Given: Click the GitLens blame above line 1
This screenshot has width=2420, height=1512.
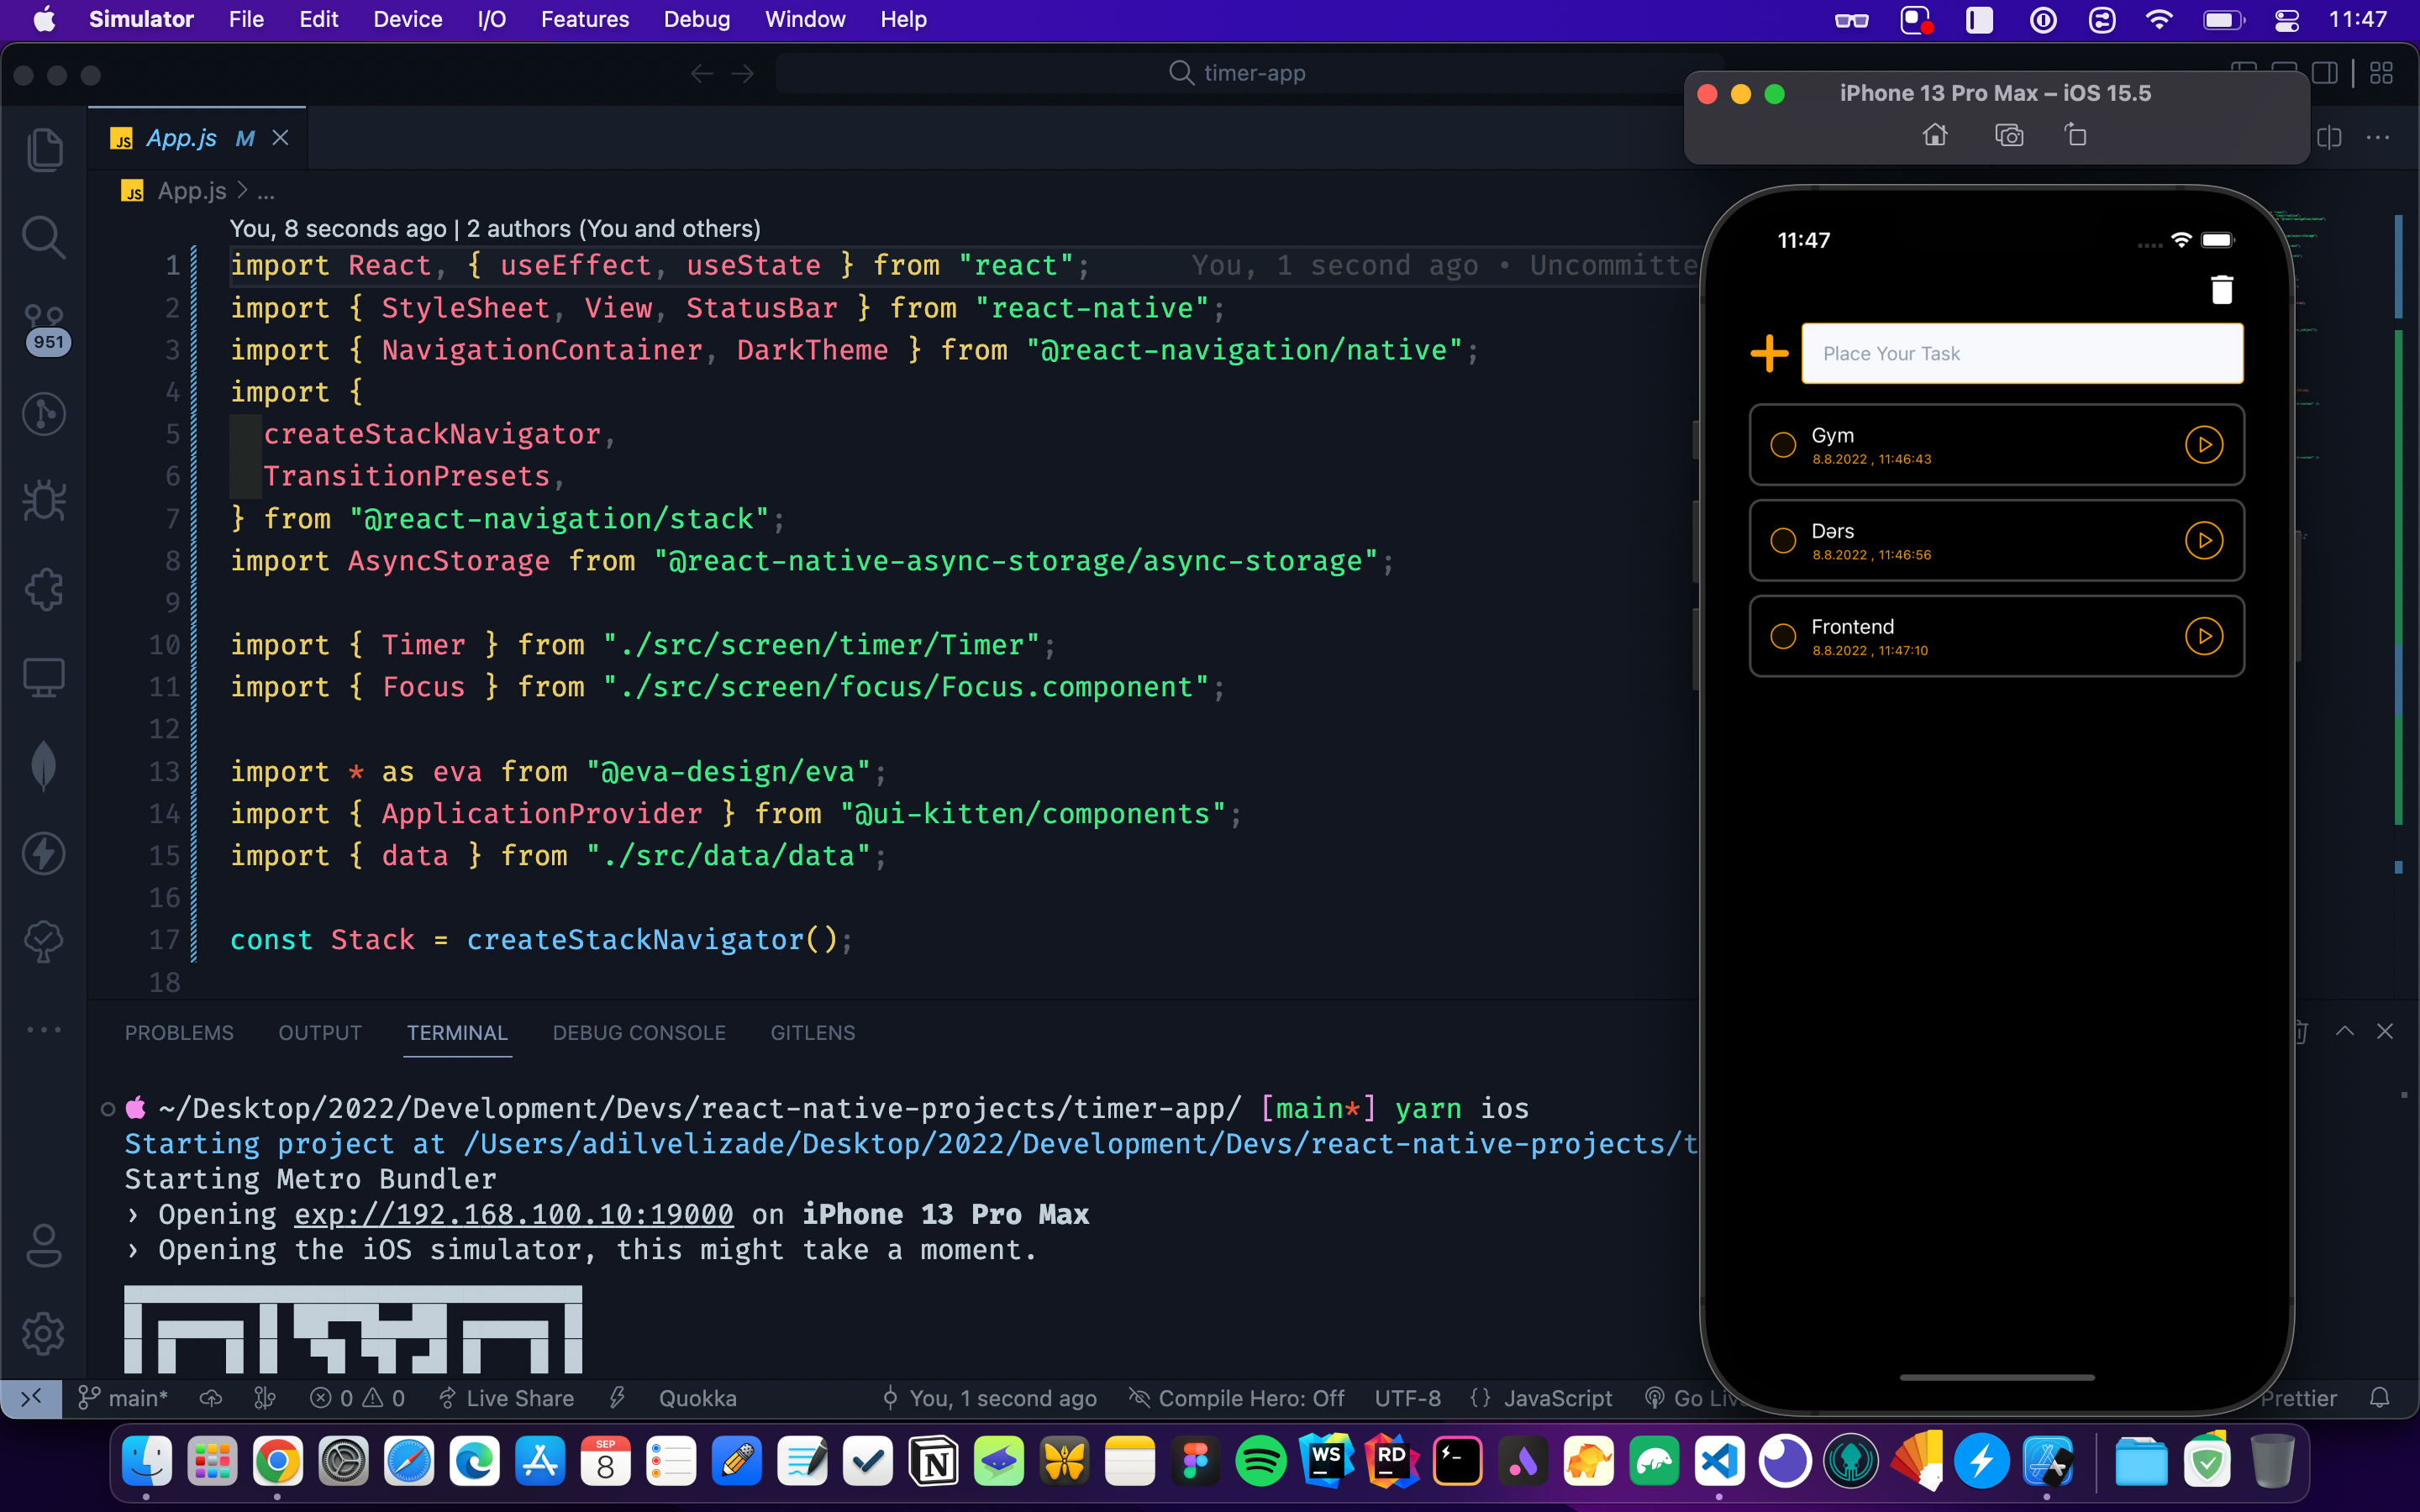Looking at the screenshot, I should pos(495,228).
